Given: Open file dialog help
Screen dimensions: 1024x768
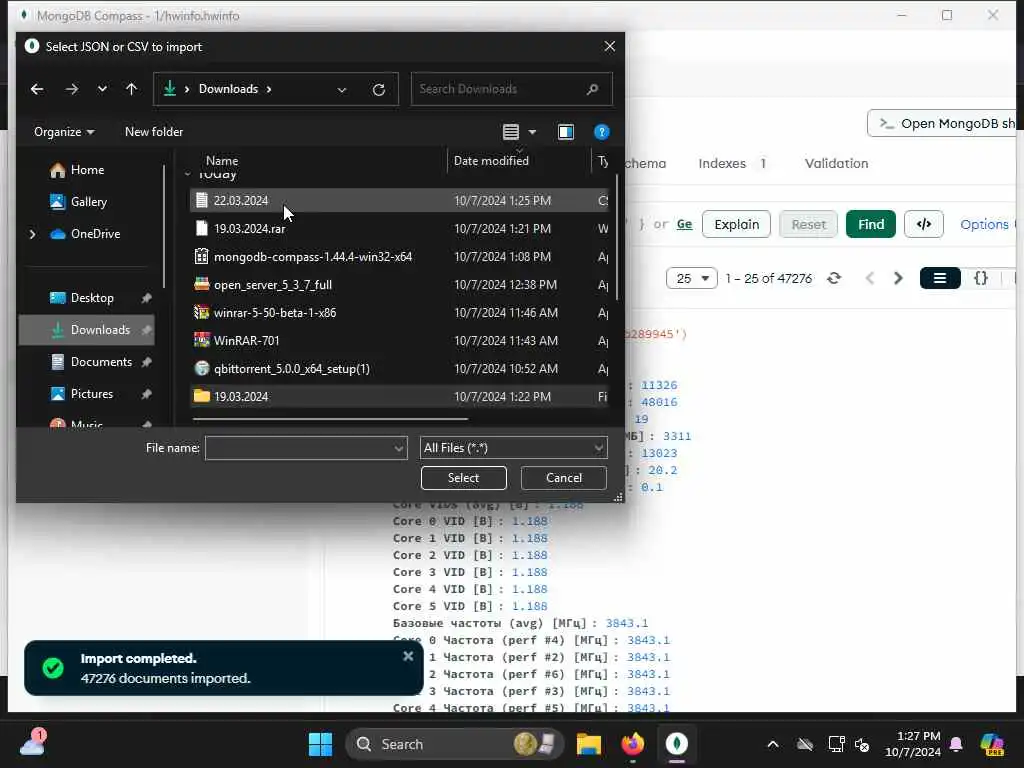Looking at the screenshot, I should click(x=601, y=132).
